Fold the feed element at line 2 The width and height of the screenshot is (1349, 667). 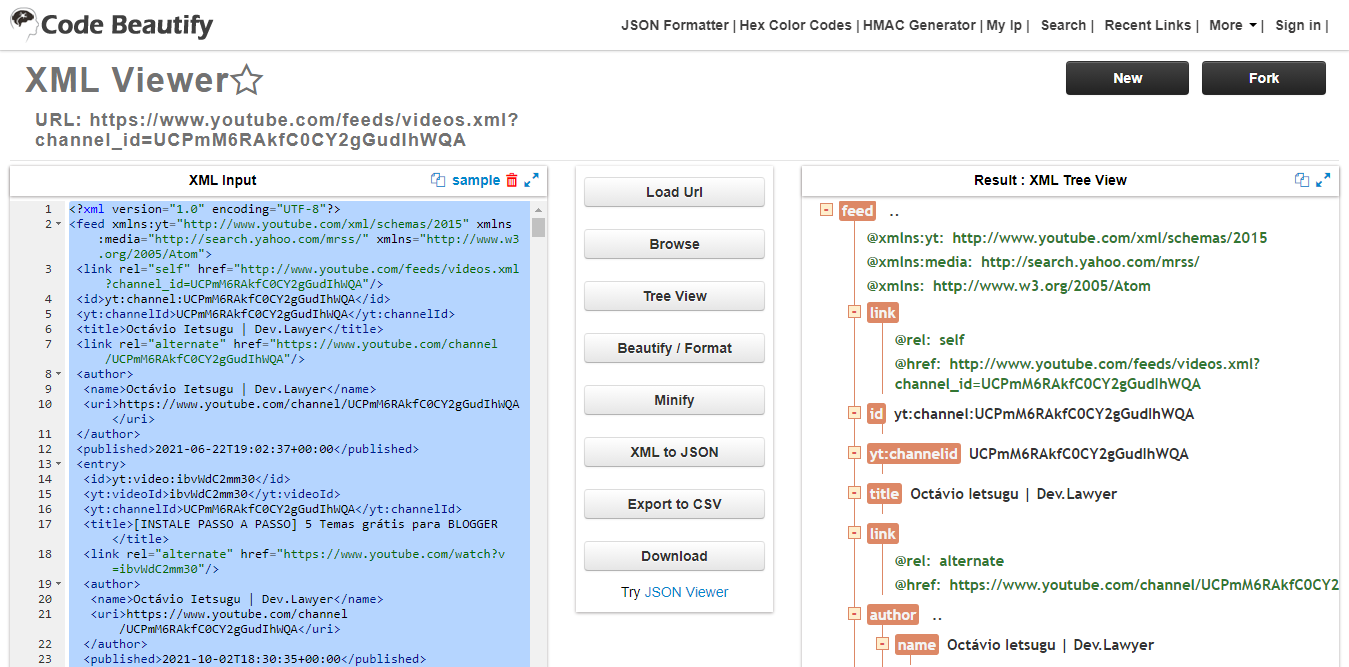click(57, 224)
